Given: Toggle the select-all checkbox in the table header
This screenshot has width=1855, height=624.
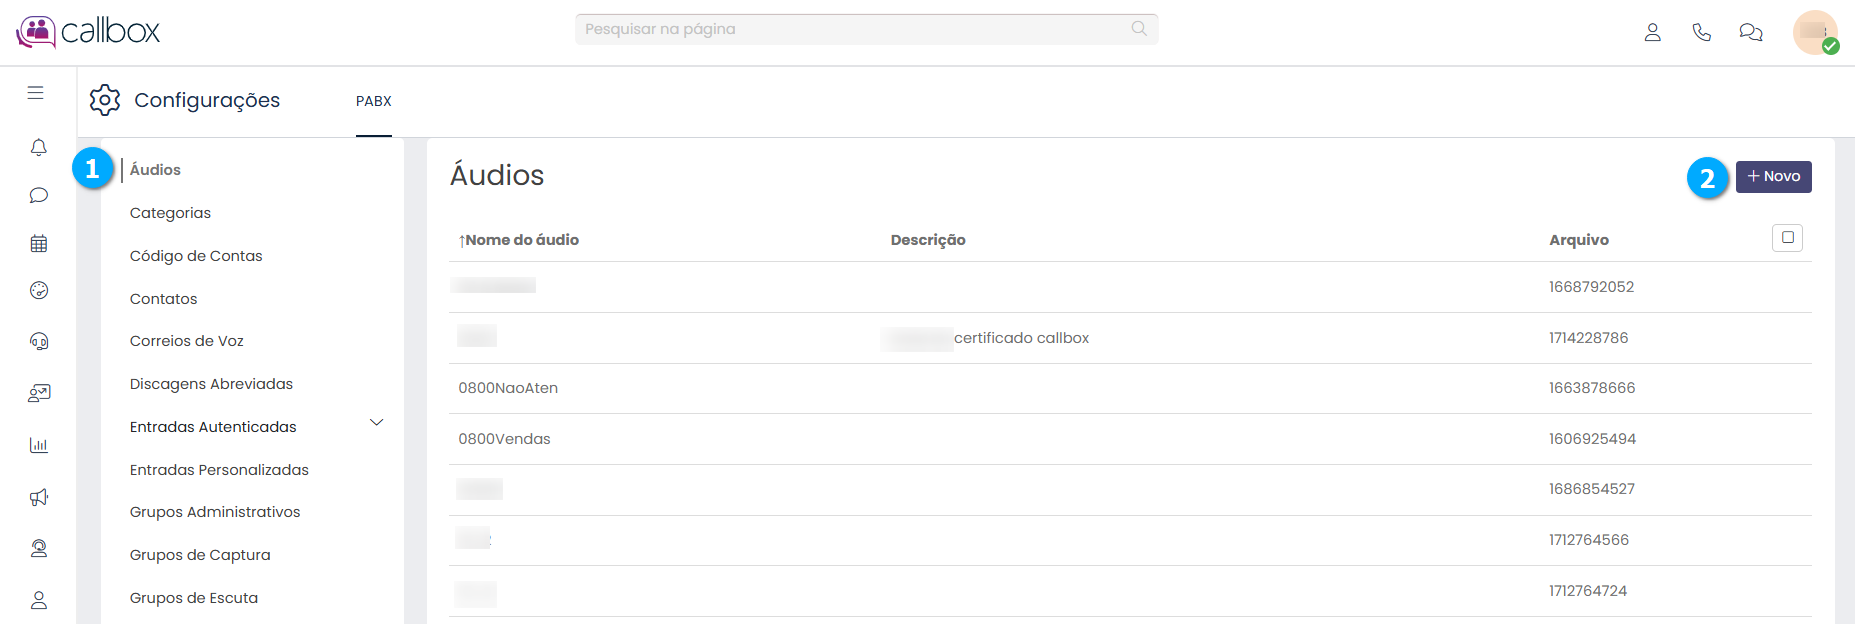Looking at the screenshot, I should click(x=1787, y=238).
